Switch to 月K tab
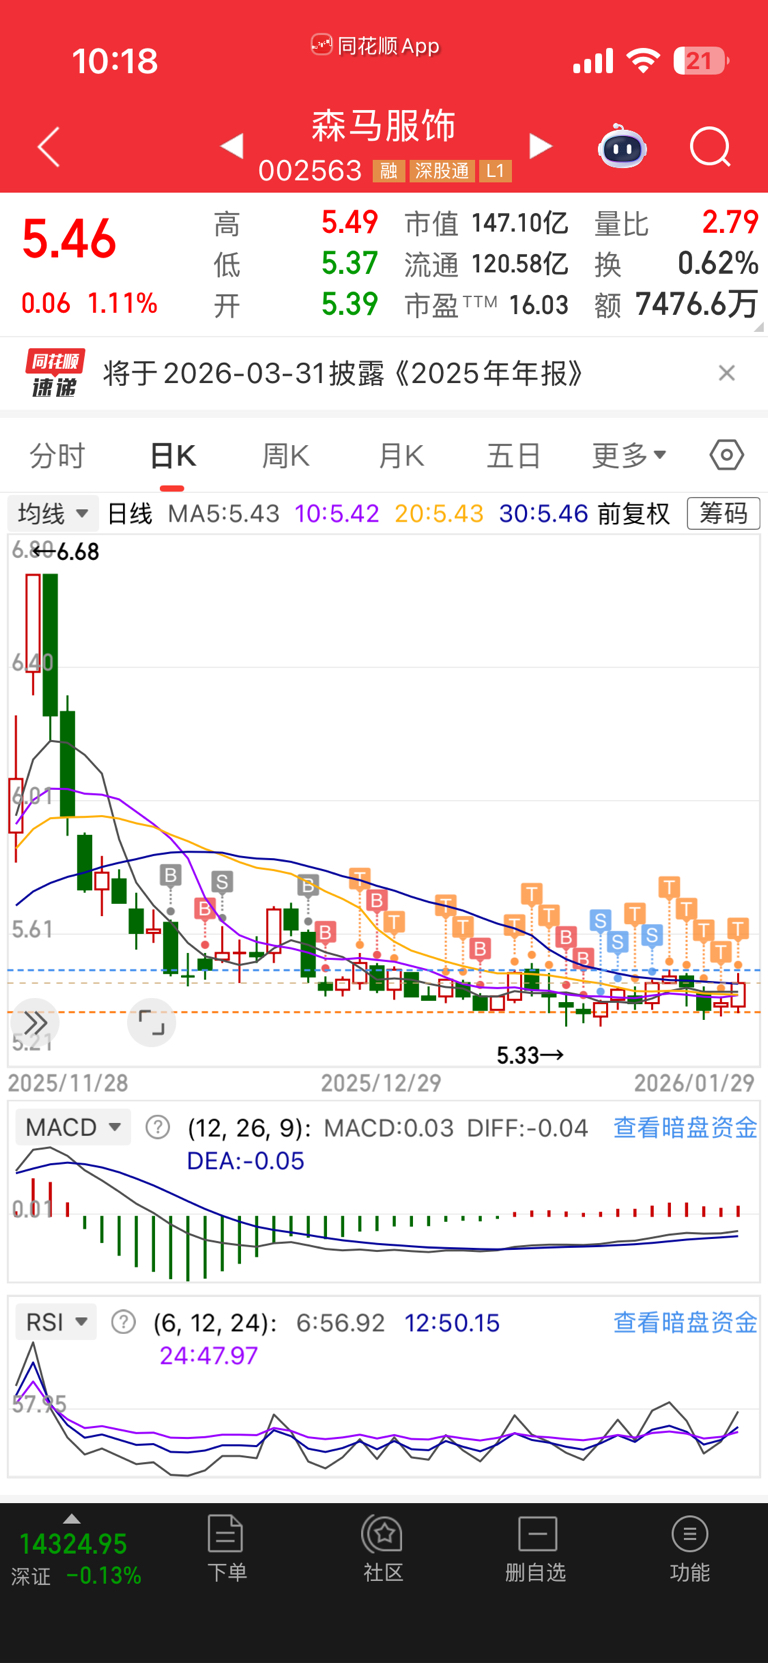The width and height of the screenshot is (768, 1663). pyautogui.click(x=401, y=456)
